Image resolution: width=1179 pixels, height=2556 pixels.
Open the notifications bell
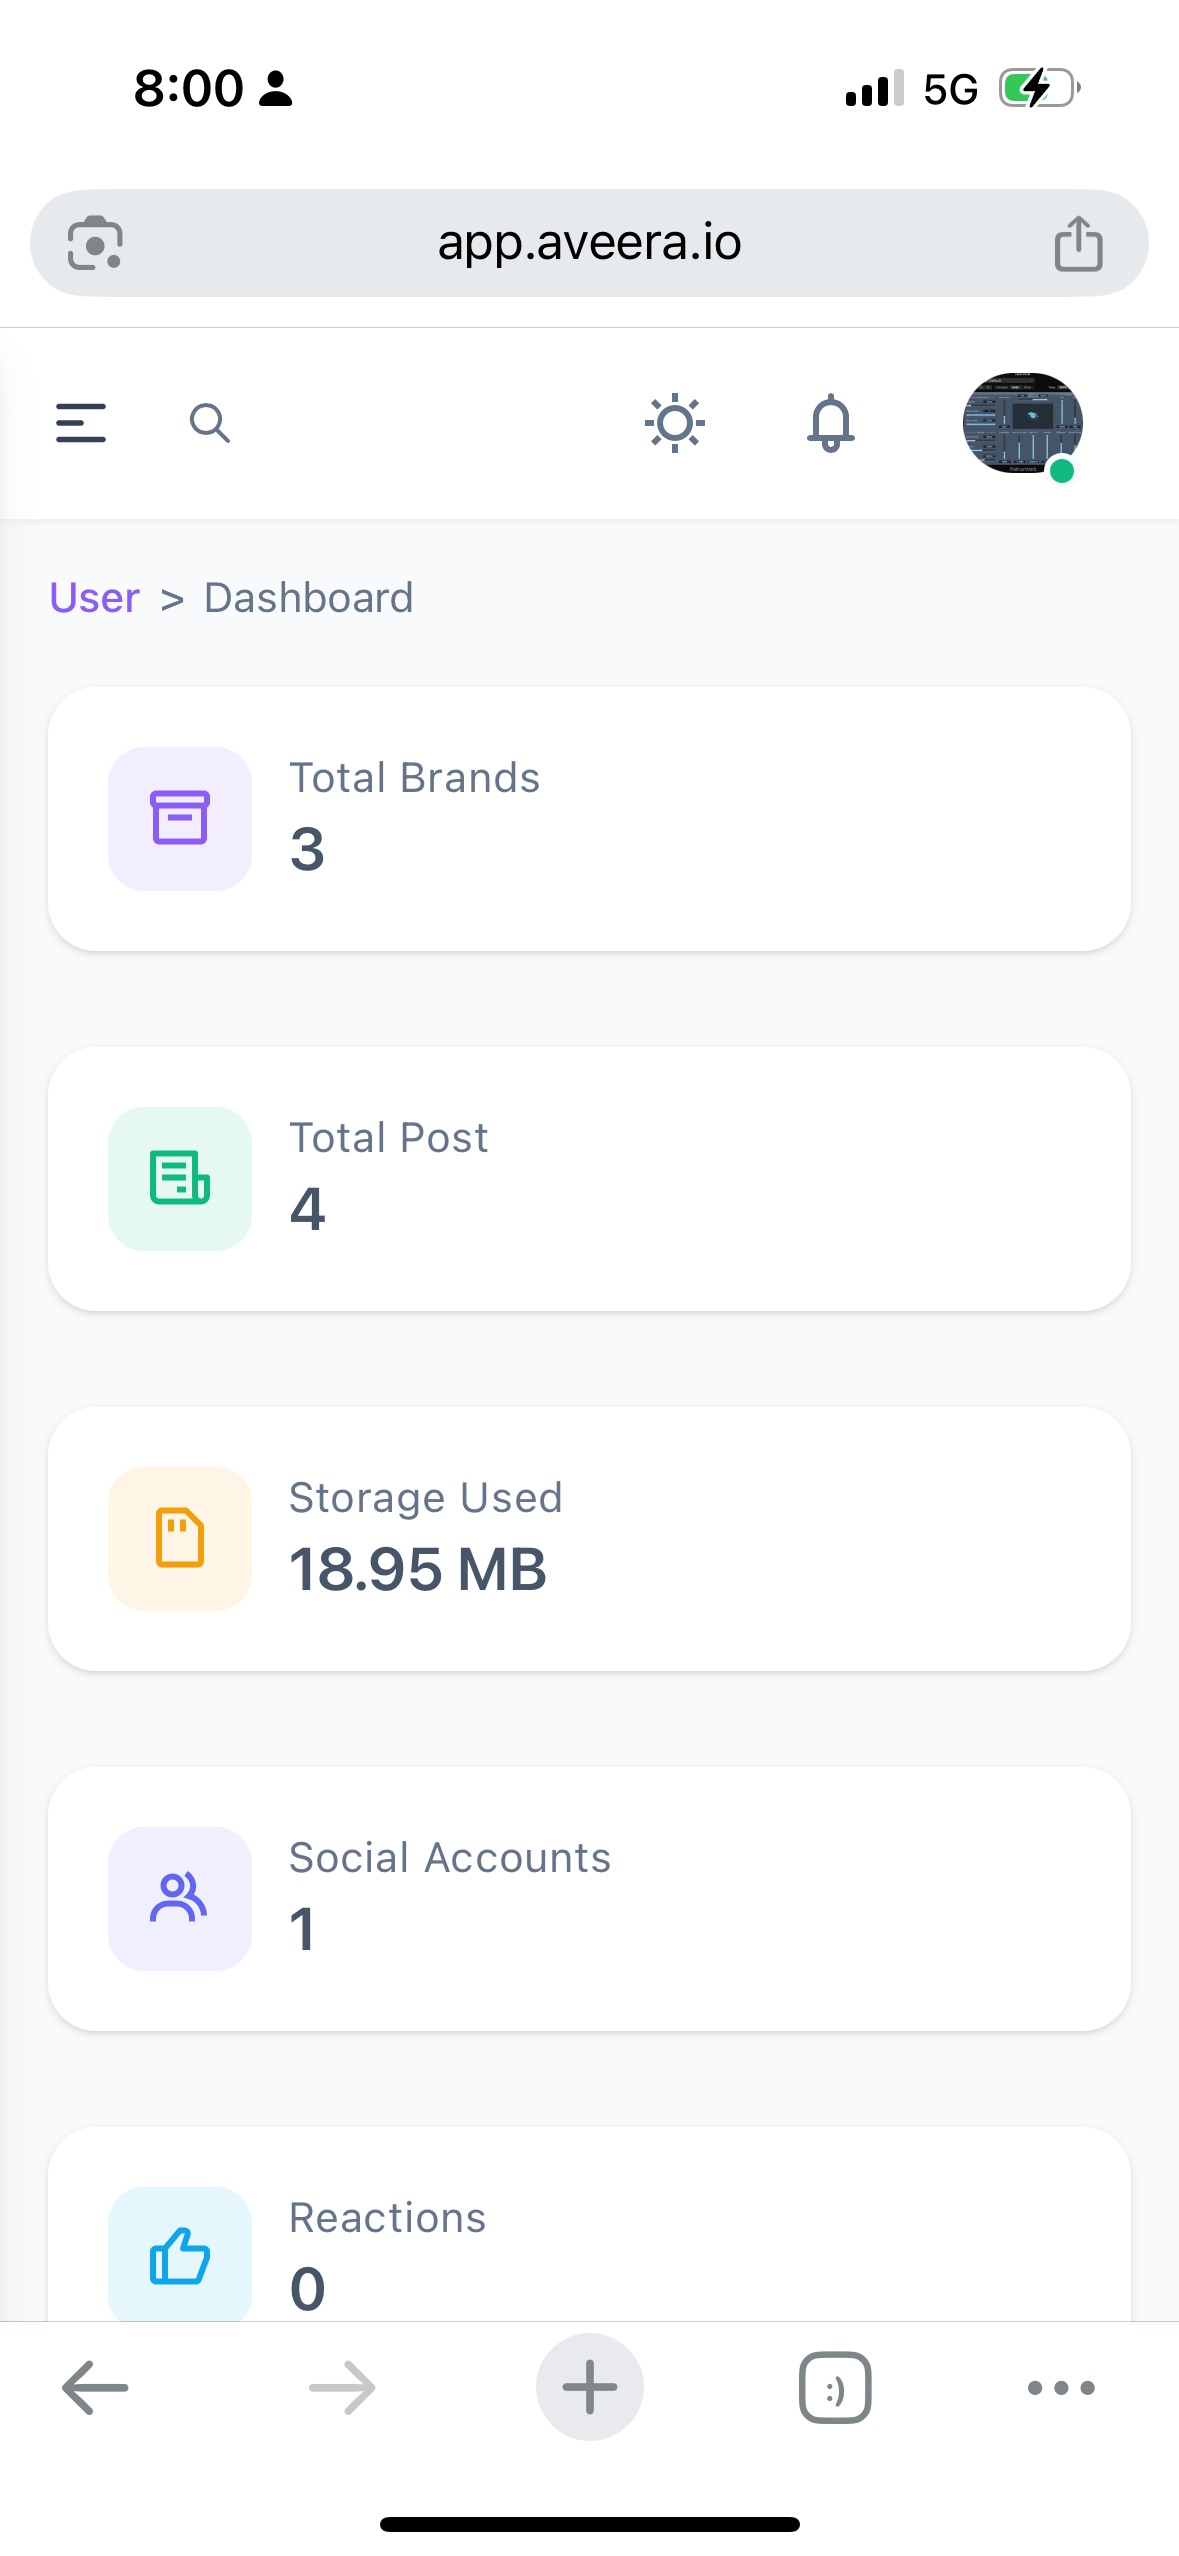pyautogui.click(x=831, y=423)
